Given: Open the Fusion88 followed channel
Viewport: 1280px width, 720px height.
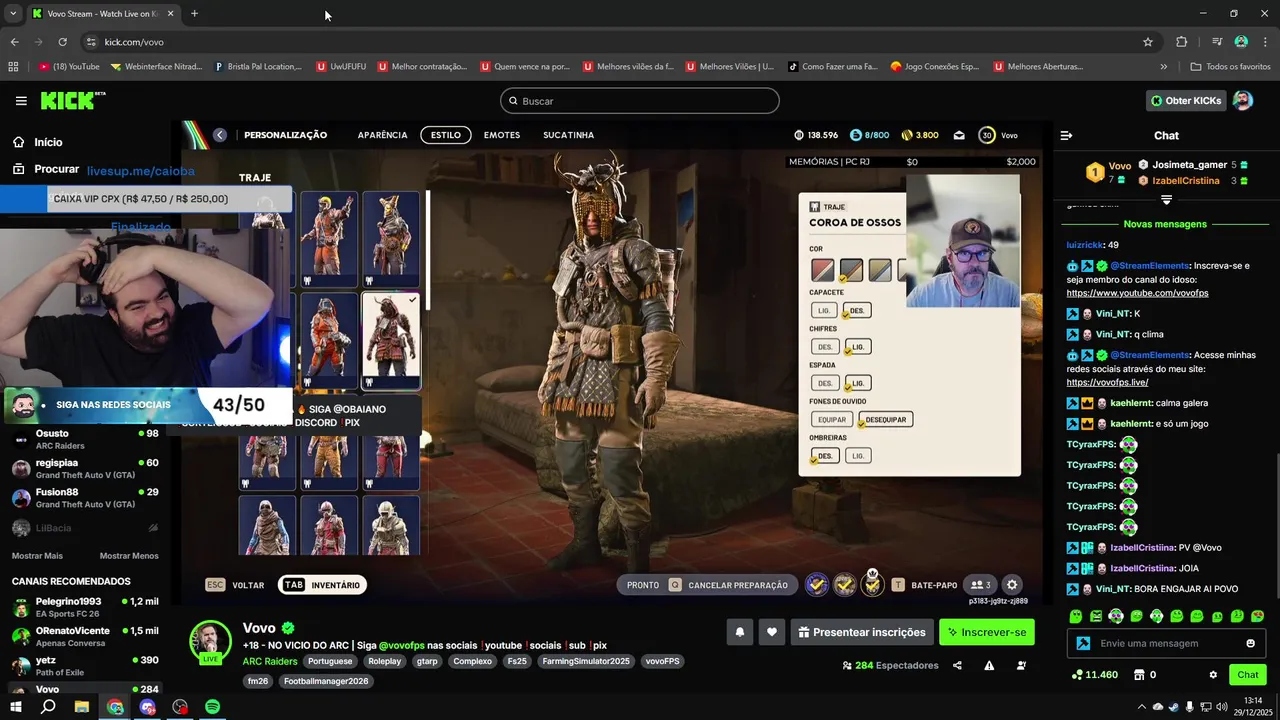Looking at the screenshot, I should (x=85, y=498).
